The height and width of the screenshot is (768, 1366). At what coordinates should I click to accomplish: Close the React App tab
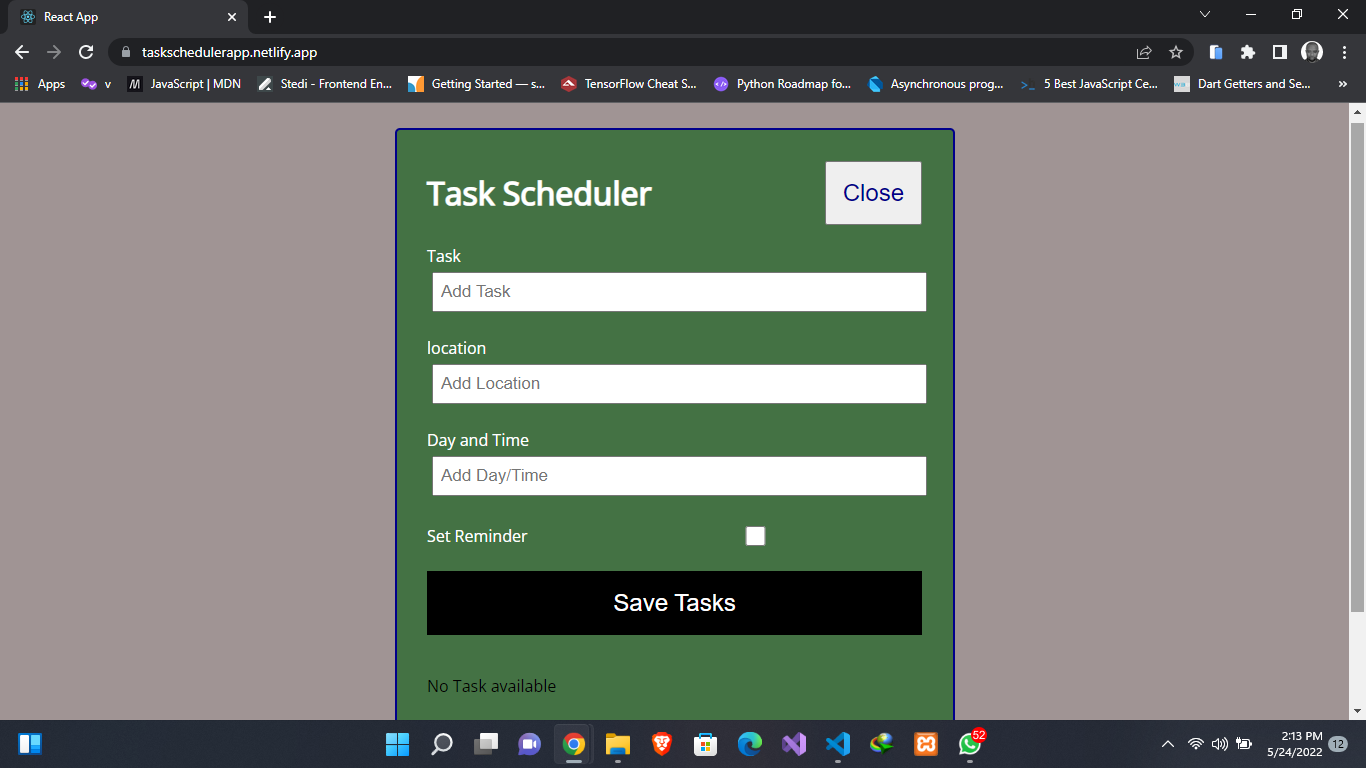[x=231, y=17]
